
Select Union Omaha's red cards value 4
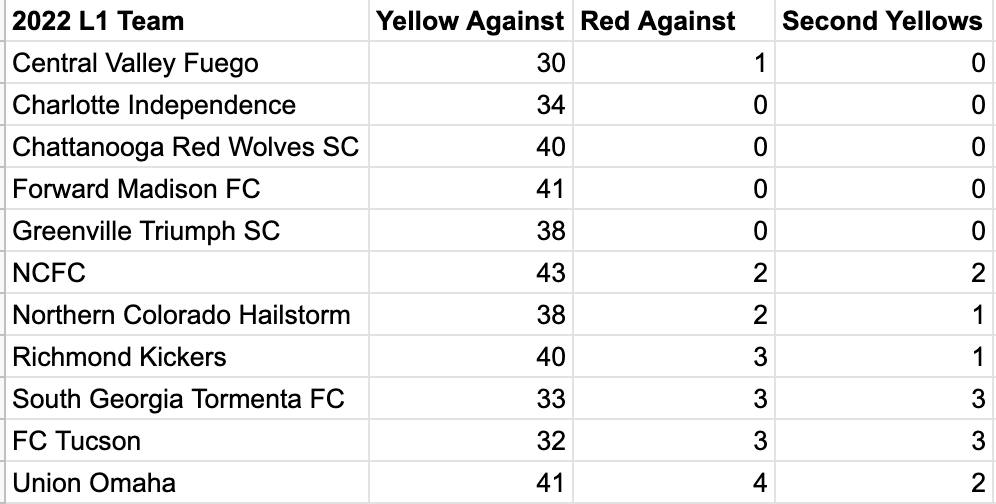click(759, 483)
